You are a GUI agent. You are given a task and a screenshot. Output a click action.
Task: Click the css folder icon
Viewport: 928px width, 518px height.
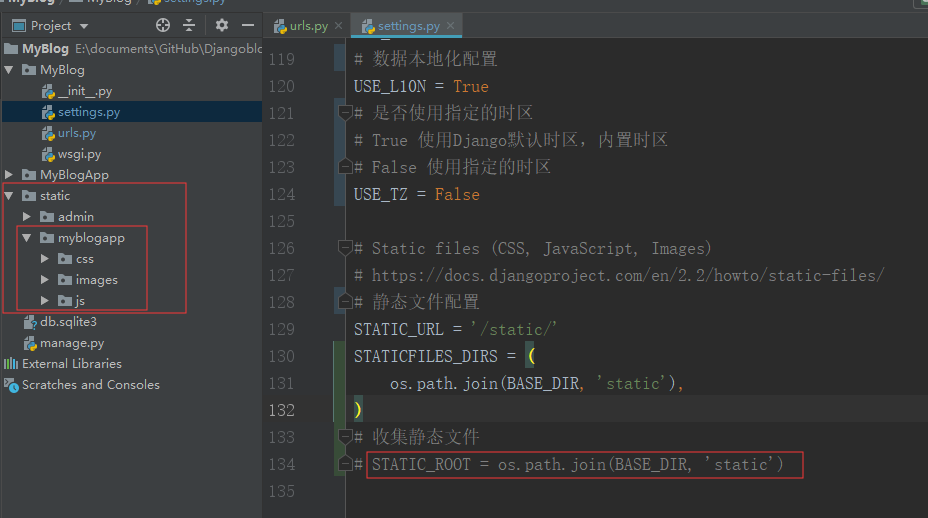65,259
